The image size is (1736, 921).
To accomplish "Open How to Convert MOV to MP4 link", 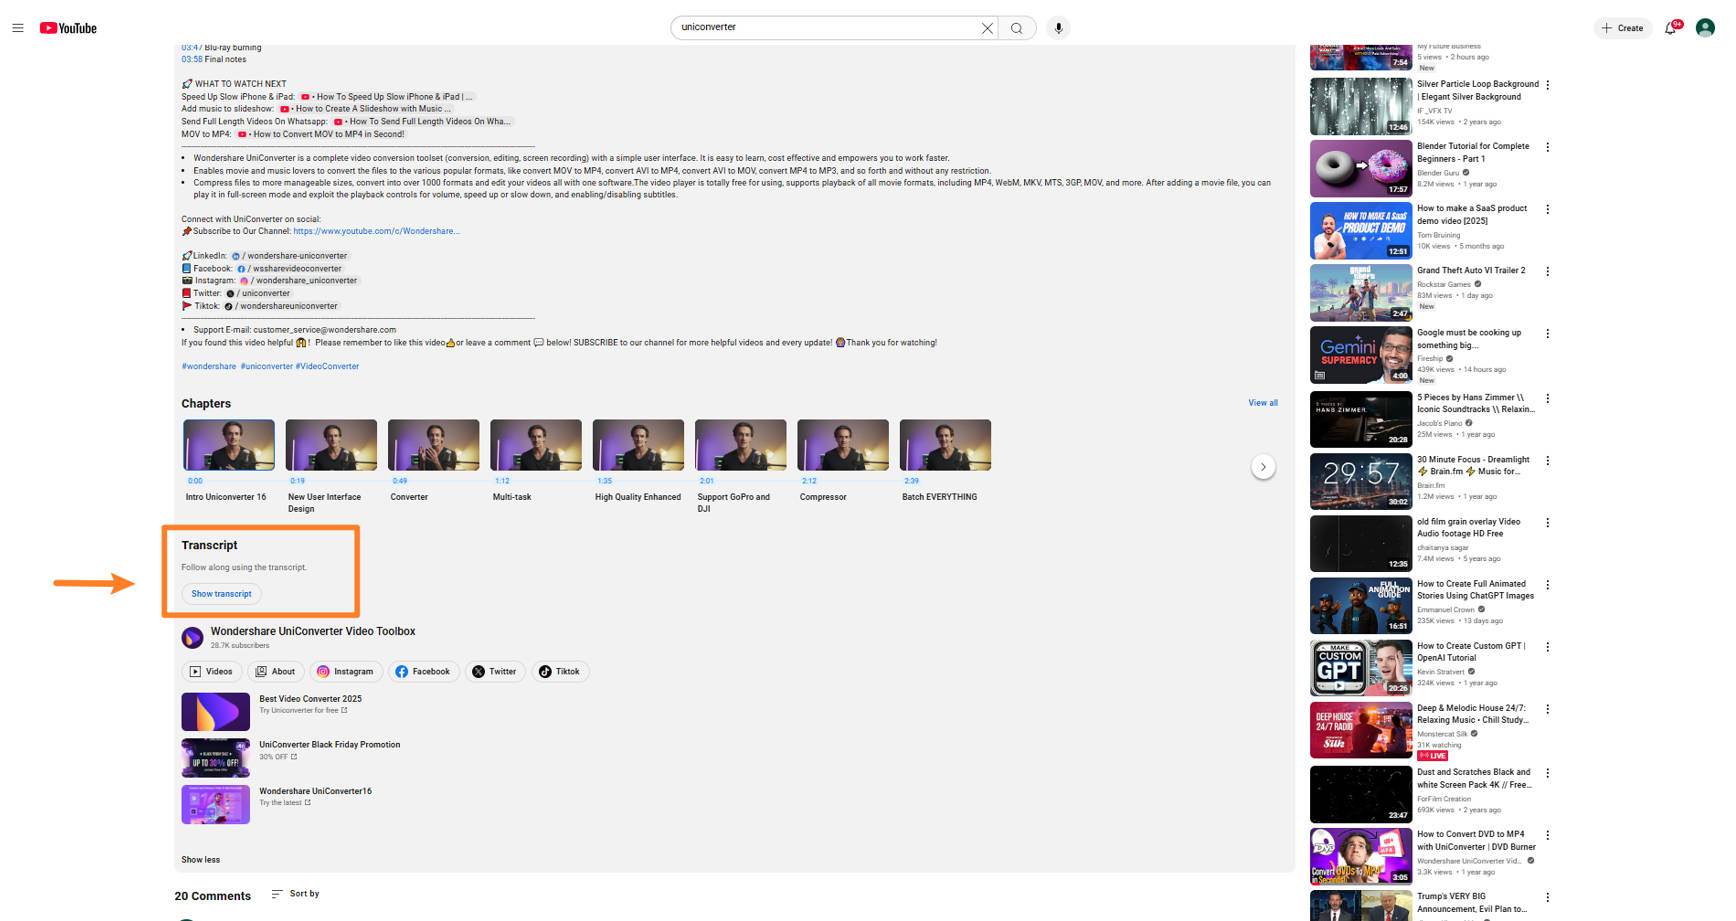I will (321, 134).
